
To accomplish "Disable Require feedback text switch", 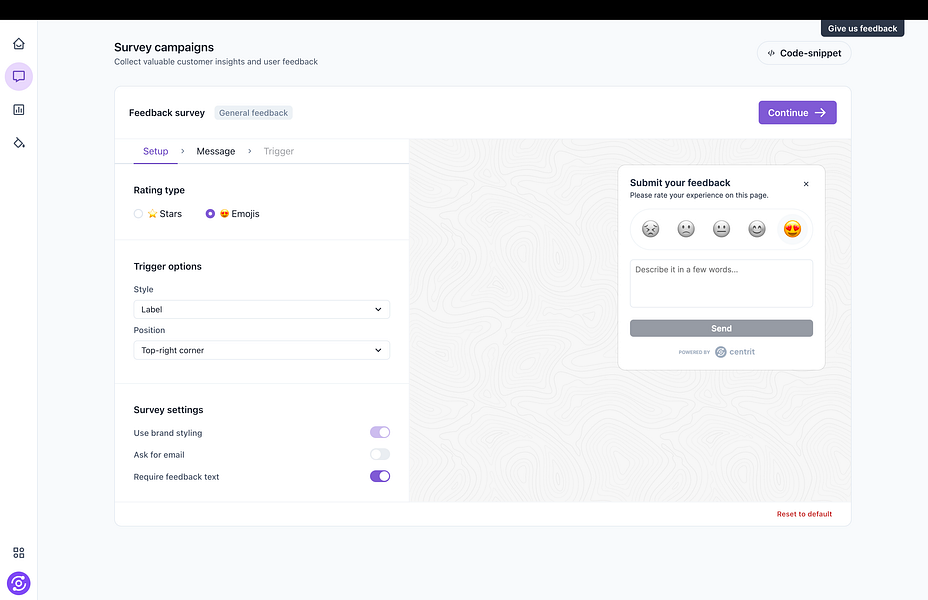I will 380,476.
